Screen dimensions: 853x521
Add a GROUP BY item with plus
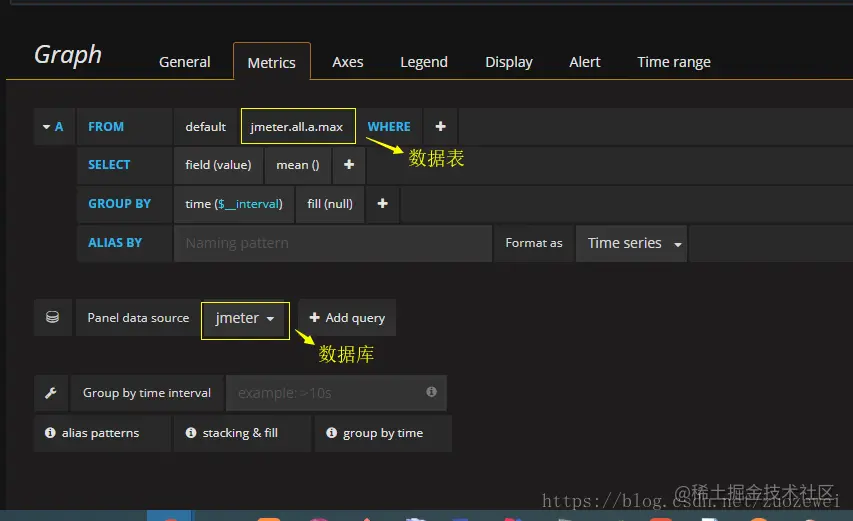pyautogui.click(x=383, y=204)
